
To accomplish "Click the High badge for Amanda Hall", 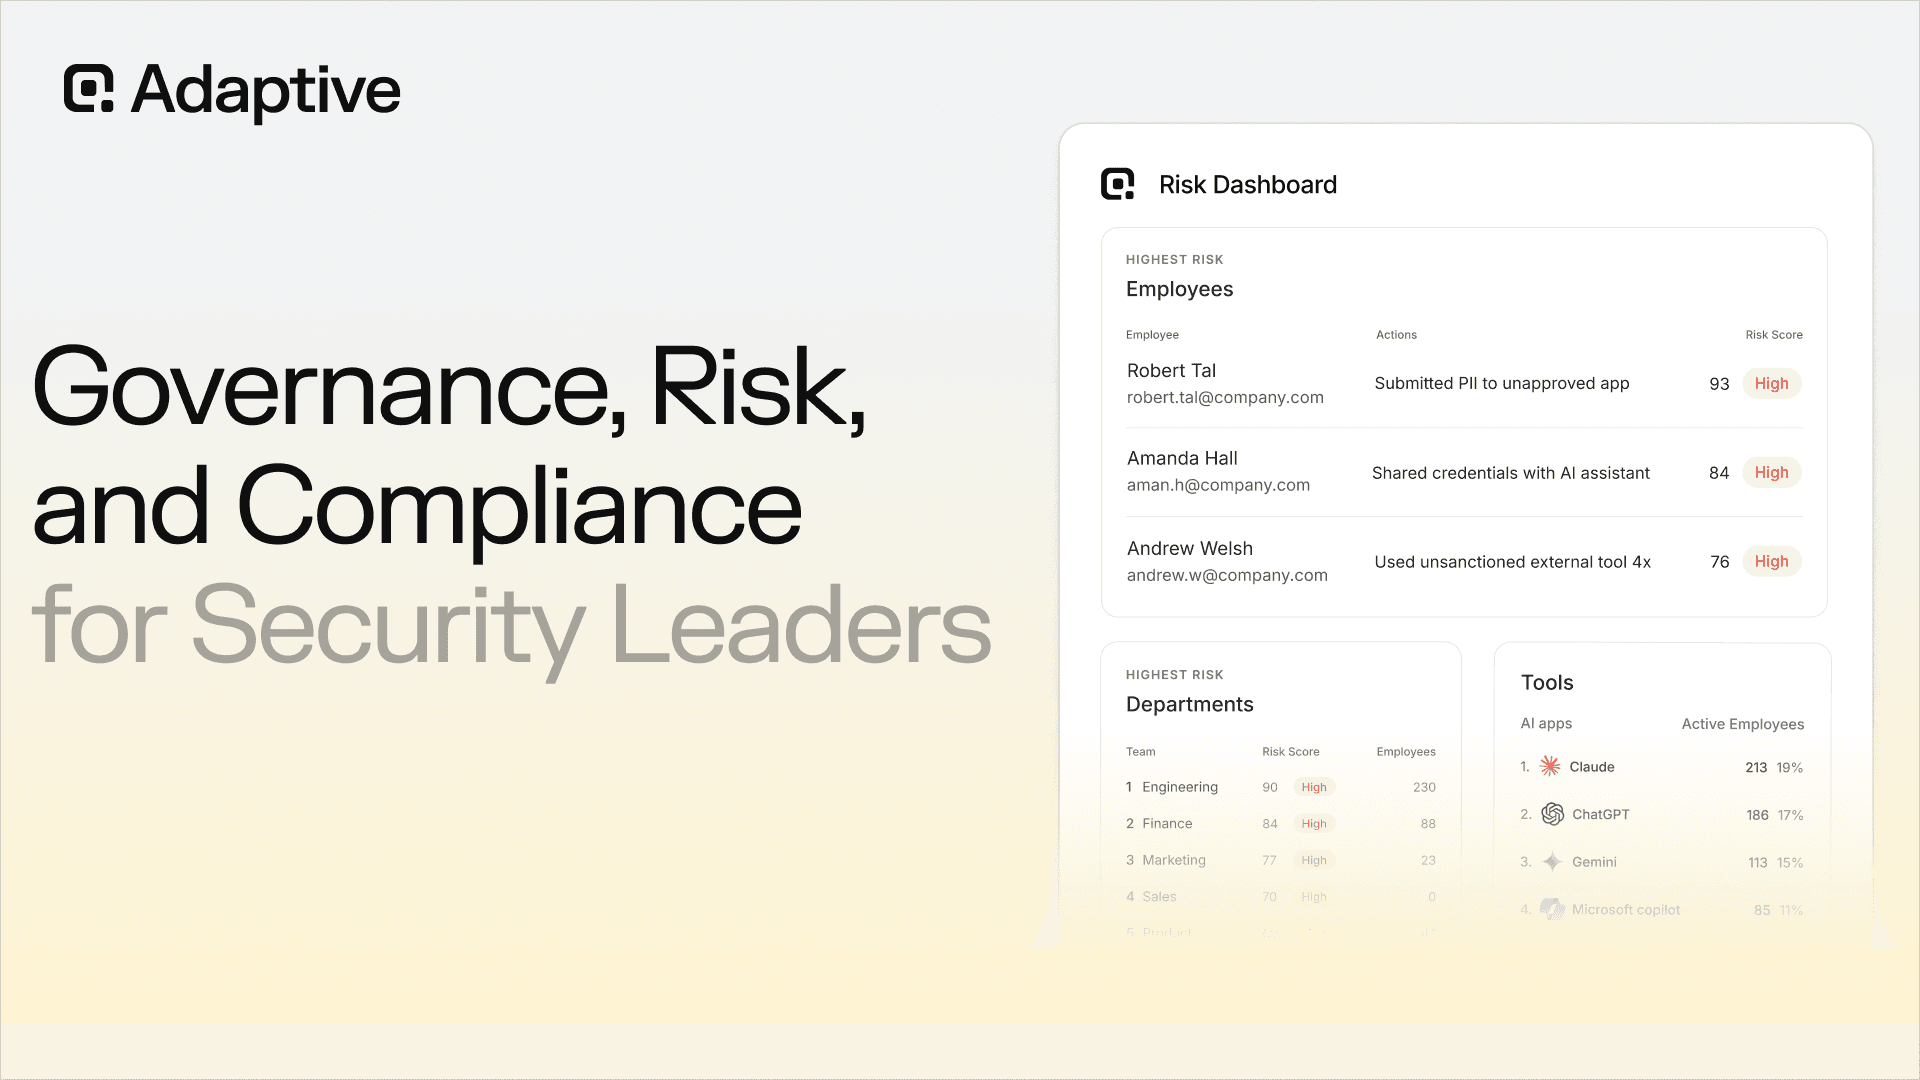I will click(1771, 473).
